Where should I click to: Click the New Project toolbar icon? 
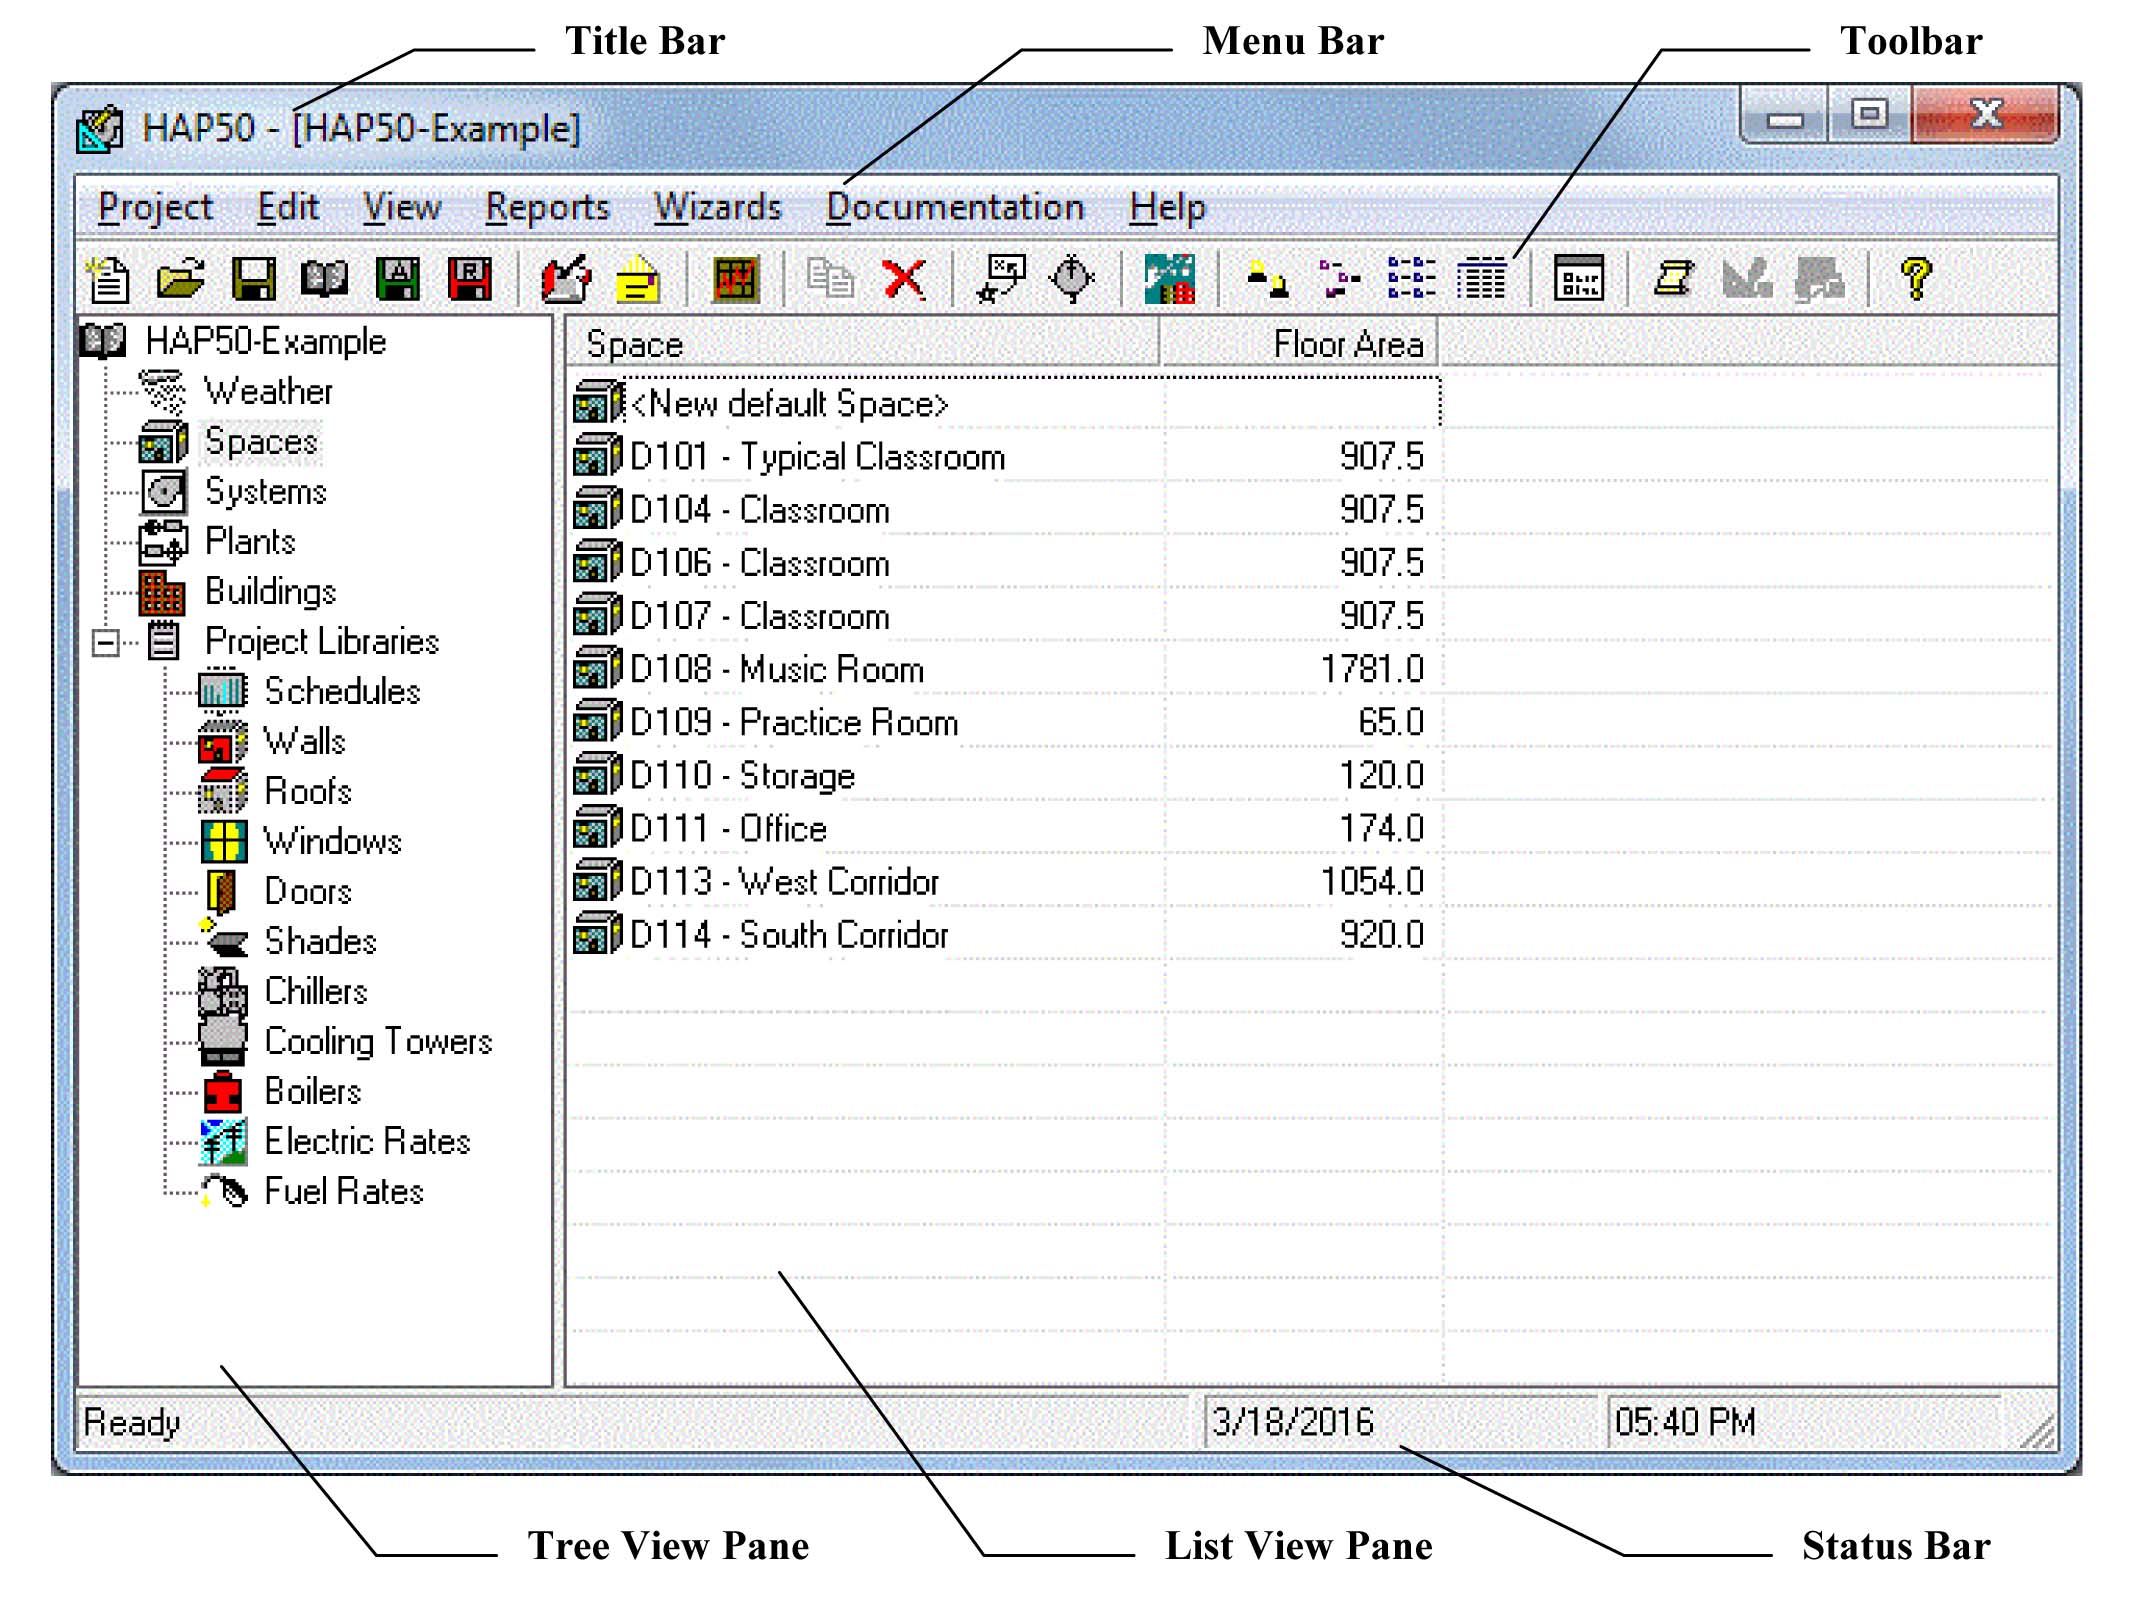coord(108,279)
